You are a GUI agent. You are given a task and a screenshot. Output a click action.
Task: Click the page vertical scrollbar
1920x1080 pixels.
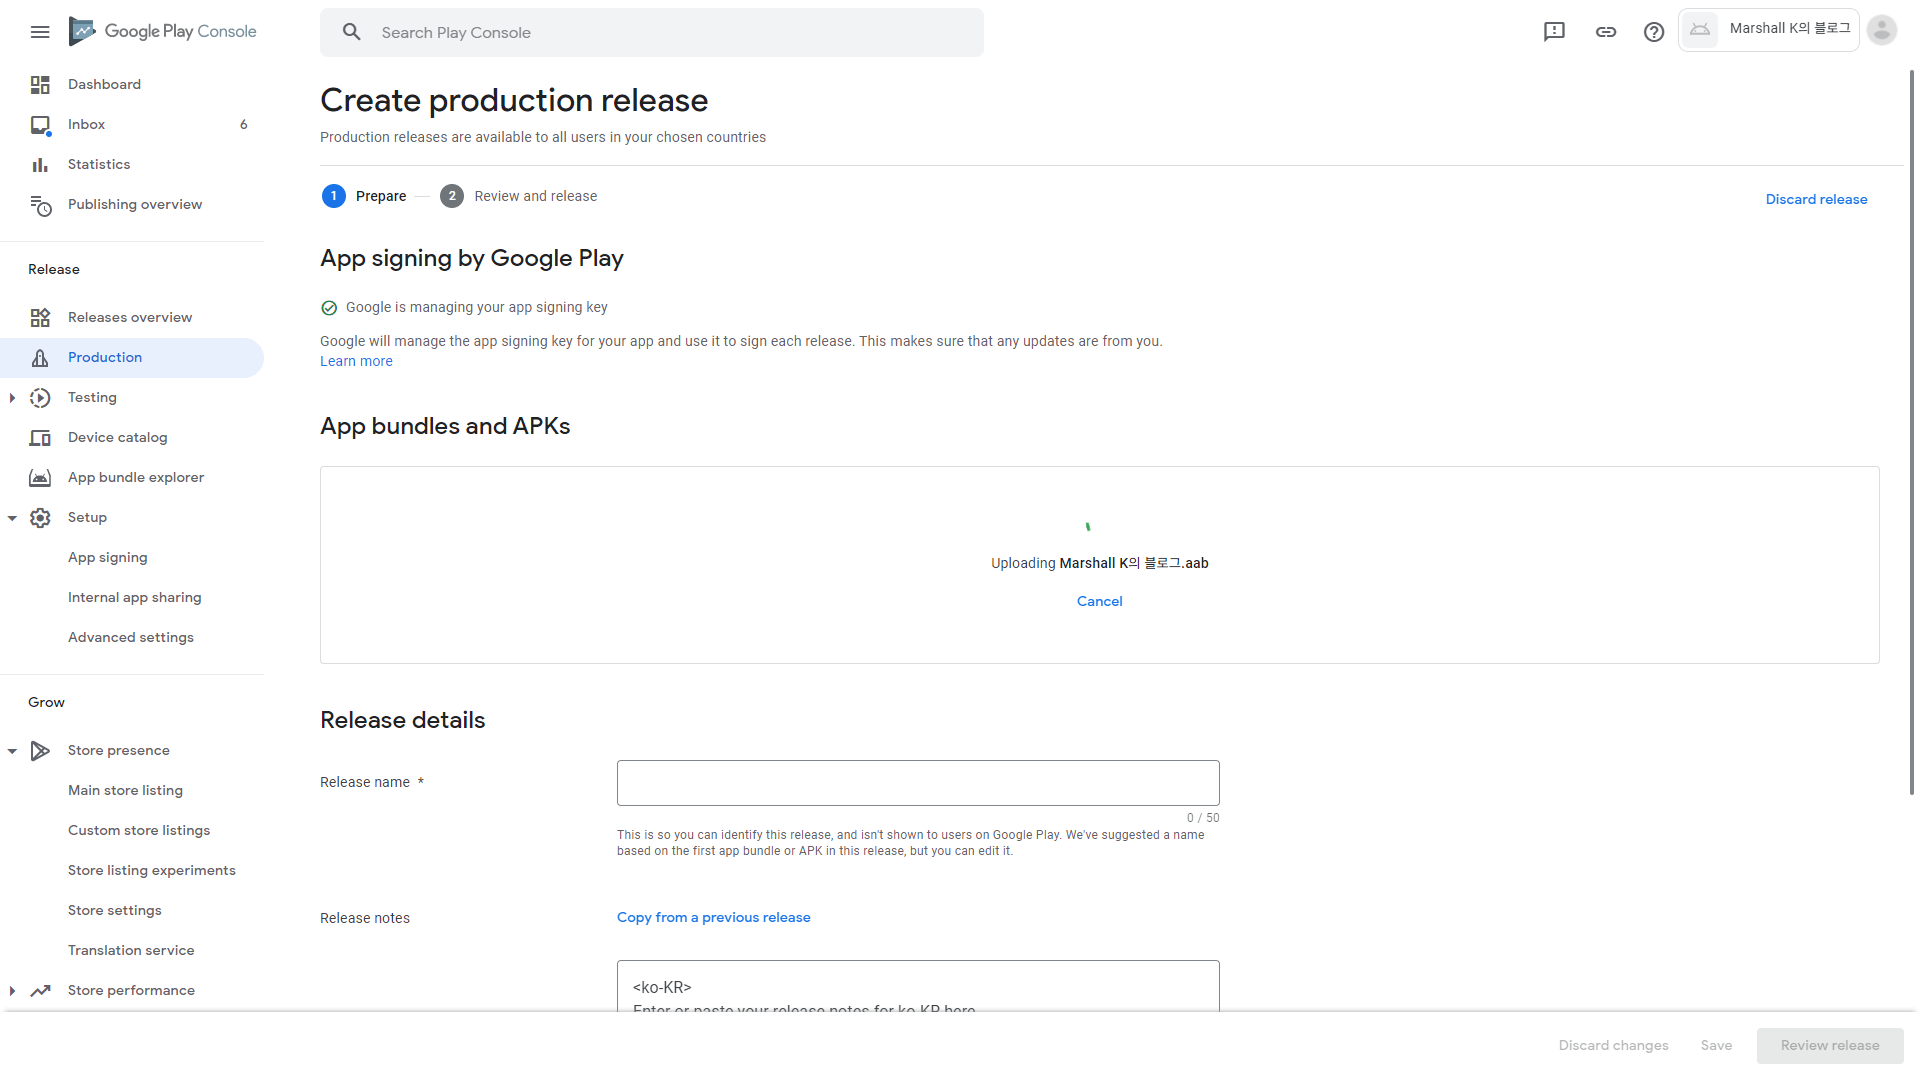click(1911, 430)
